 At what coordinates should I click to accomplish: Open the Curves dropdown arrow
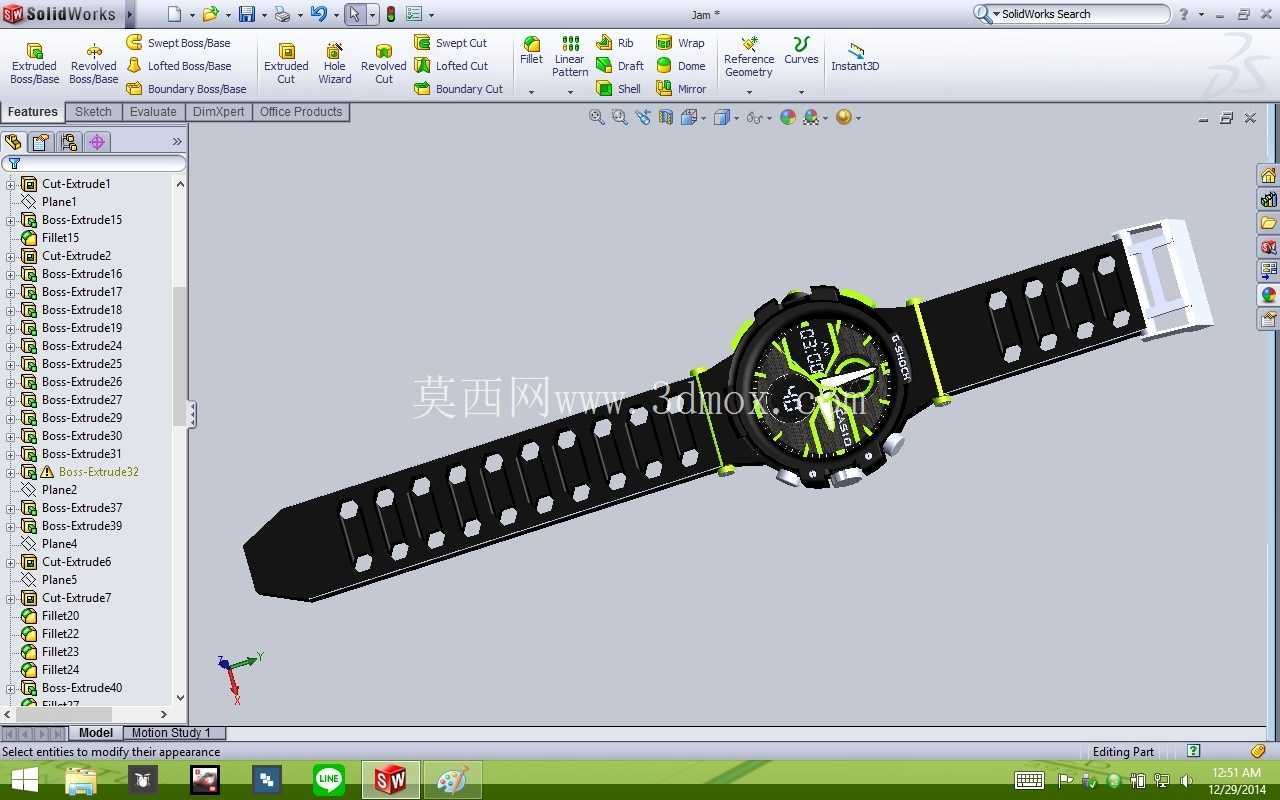[801, 92]
